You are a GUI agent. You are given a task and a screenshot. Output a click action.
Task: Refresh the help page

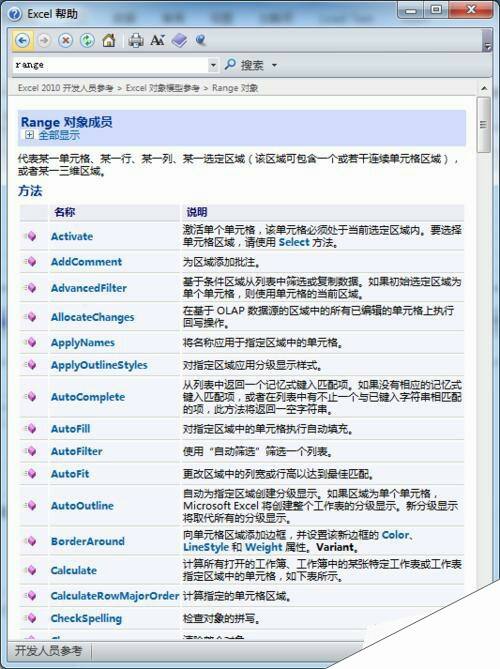coord(87,41)
